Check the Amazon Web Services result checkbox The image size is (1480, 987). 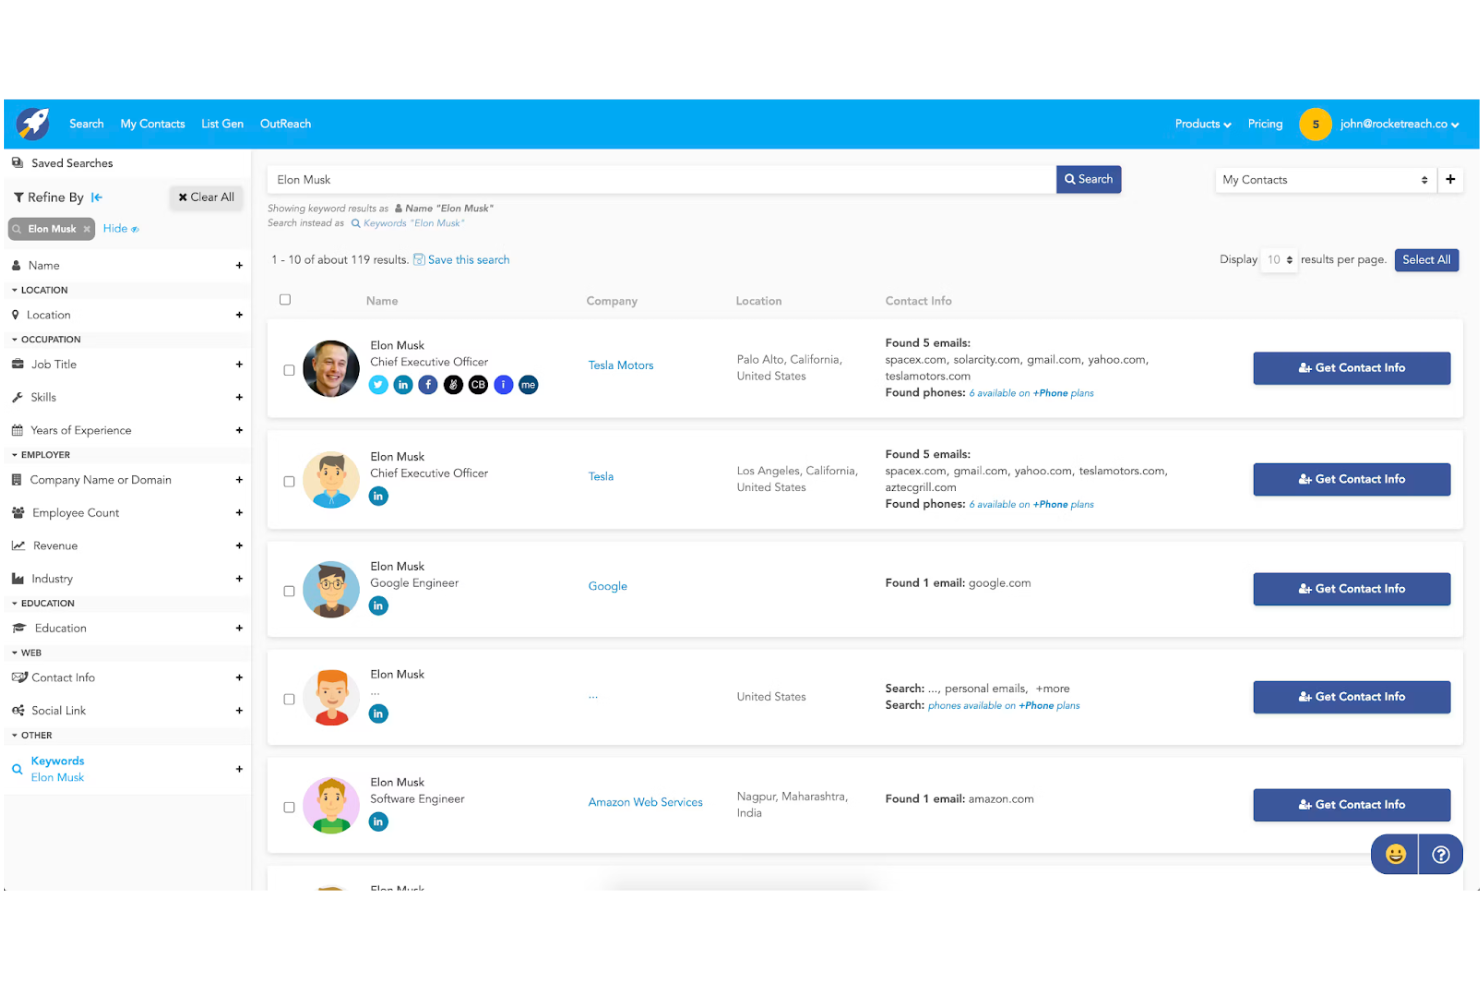[289, 807]
